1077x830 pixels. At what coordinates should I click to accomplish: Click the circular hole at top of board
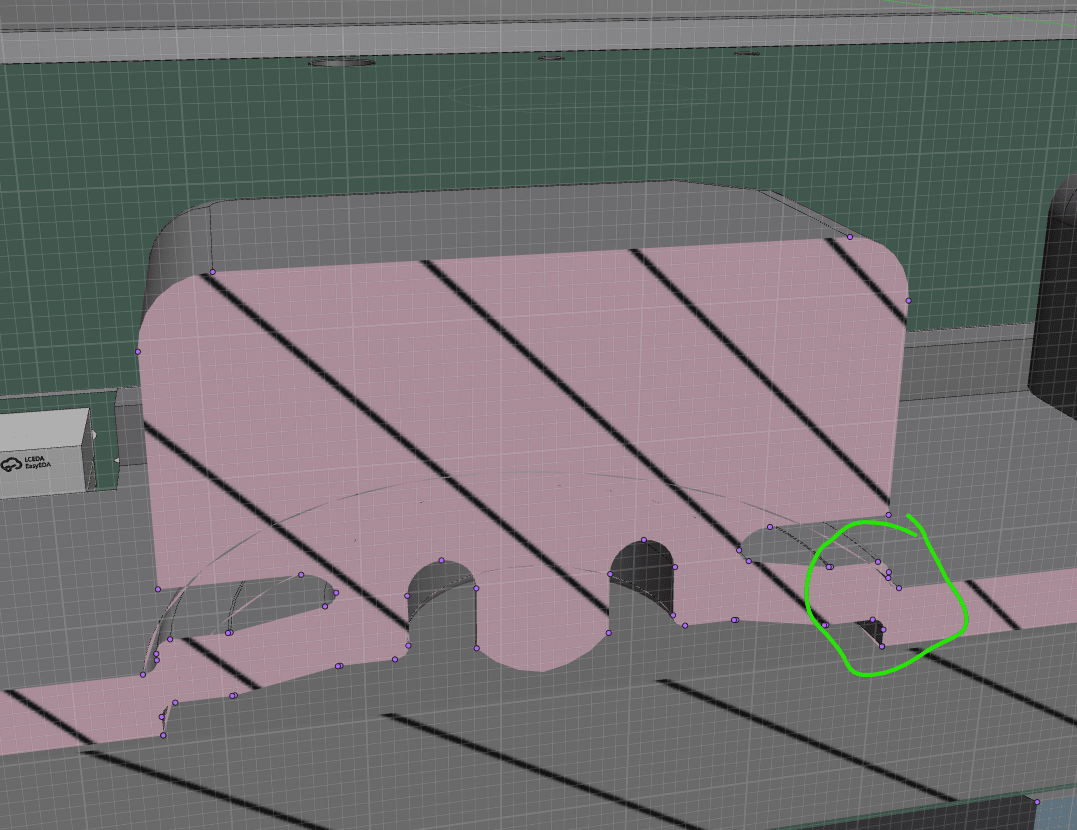pos(342,62)
